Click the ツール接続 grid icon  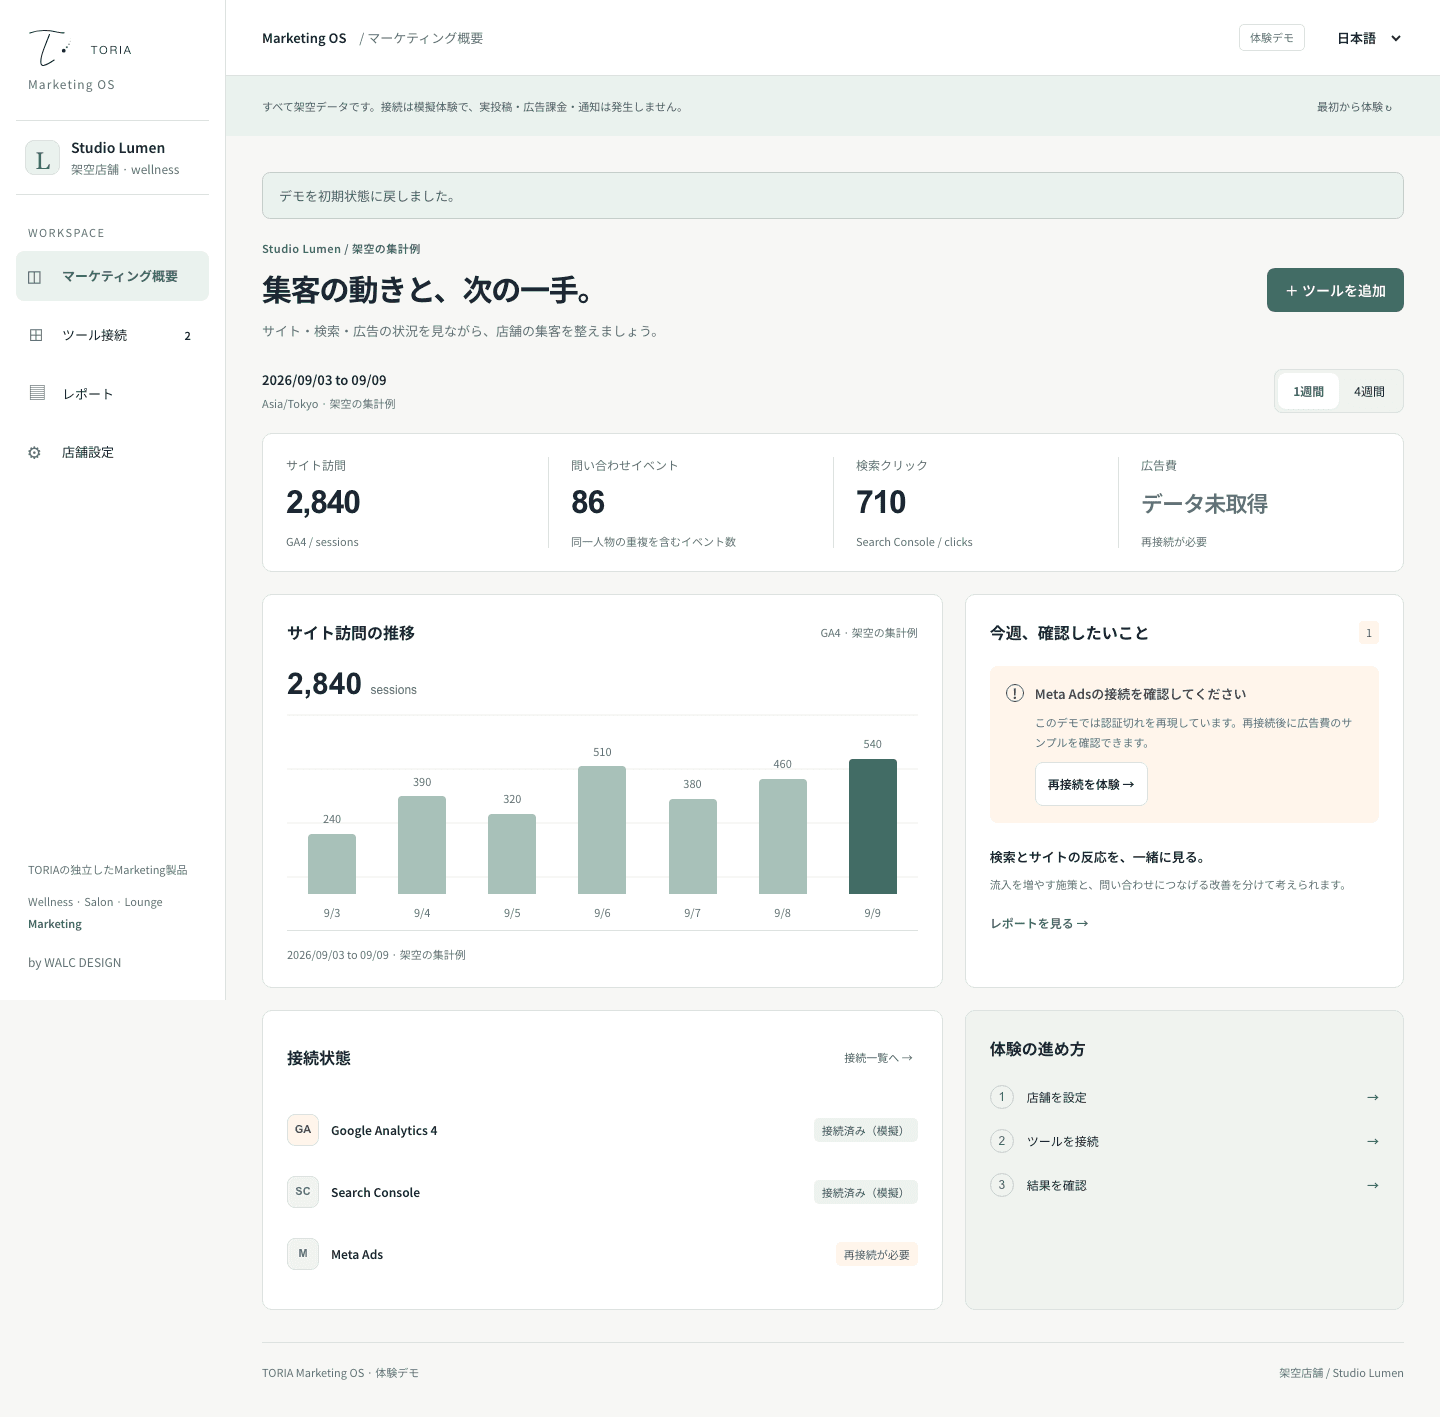36,335
